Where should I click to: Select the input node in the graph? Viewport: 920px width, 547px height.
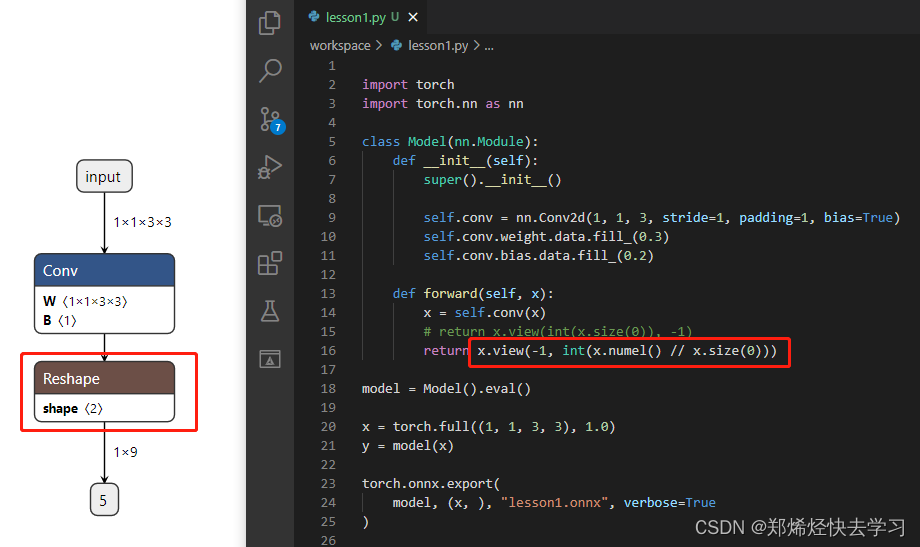pos(104,176)
